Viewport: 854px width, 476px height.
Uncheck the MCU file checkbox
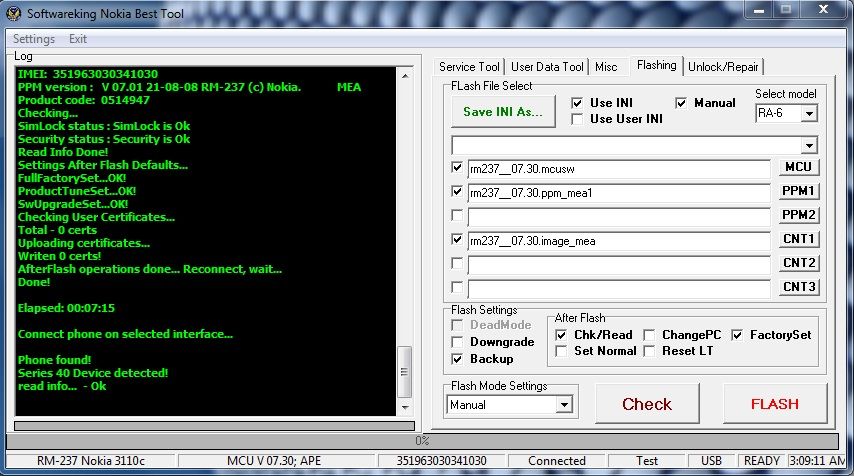click(x=457, y=168)
